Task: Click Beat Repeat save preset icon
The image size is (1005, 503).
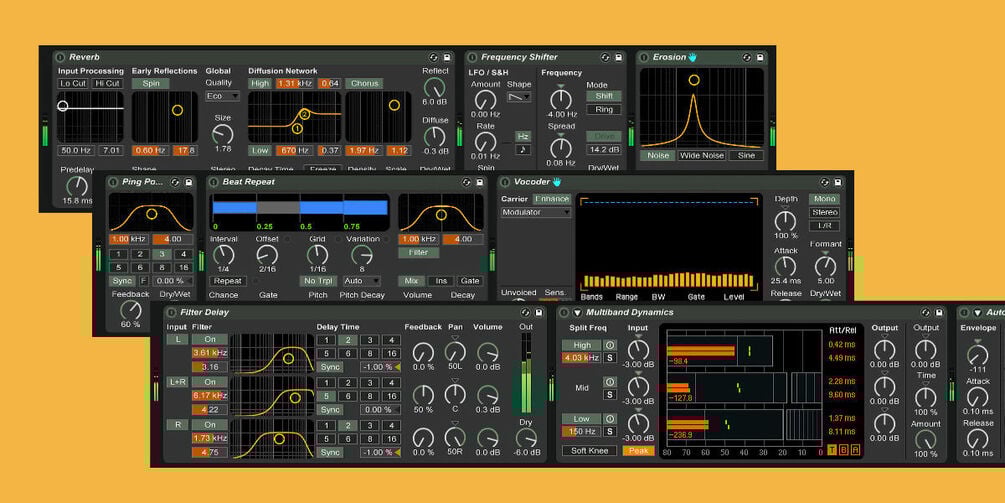Action: [x=479, y=182]
